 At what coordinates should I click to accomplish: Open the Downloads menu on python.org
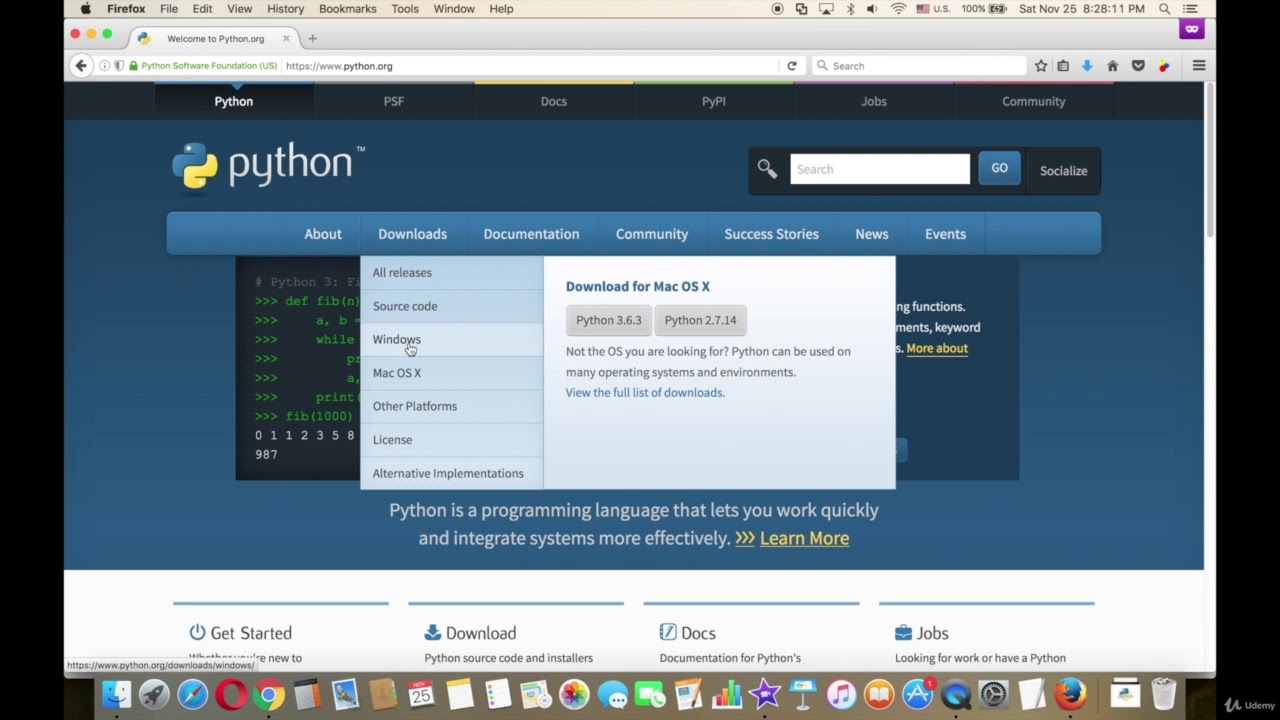click(x=412, y=234)
